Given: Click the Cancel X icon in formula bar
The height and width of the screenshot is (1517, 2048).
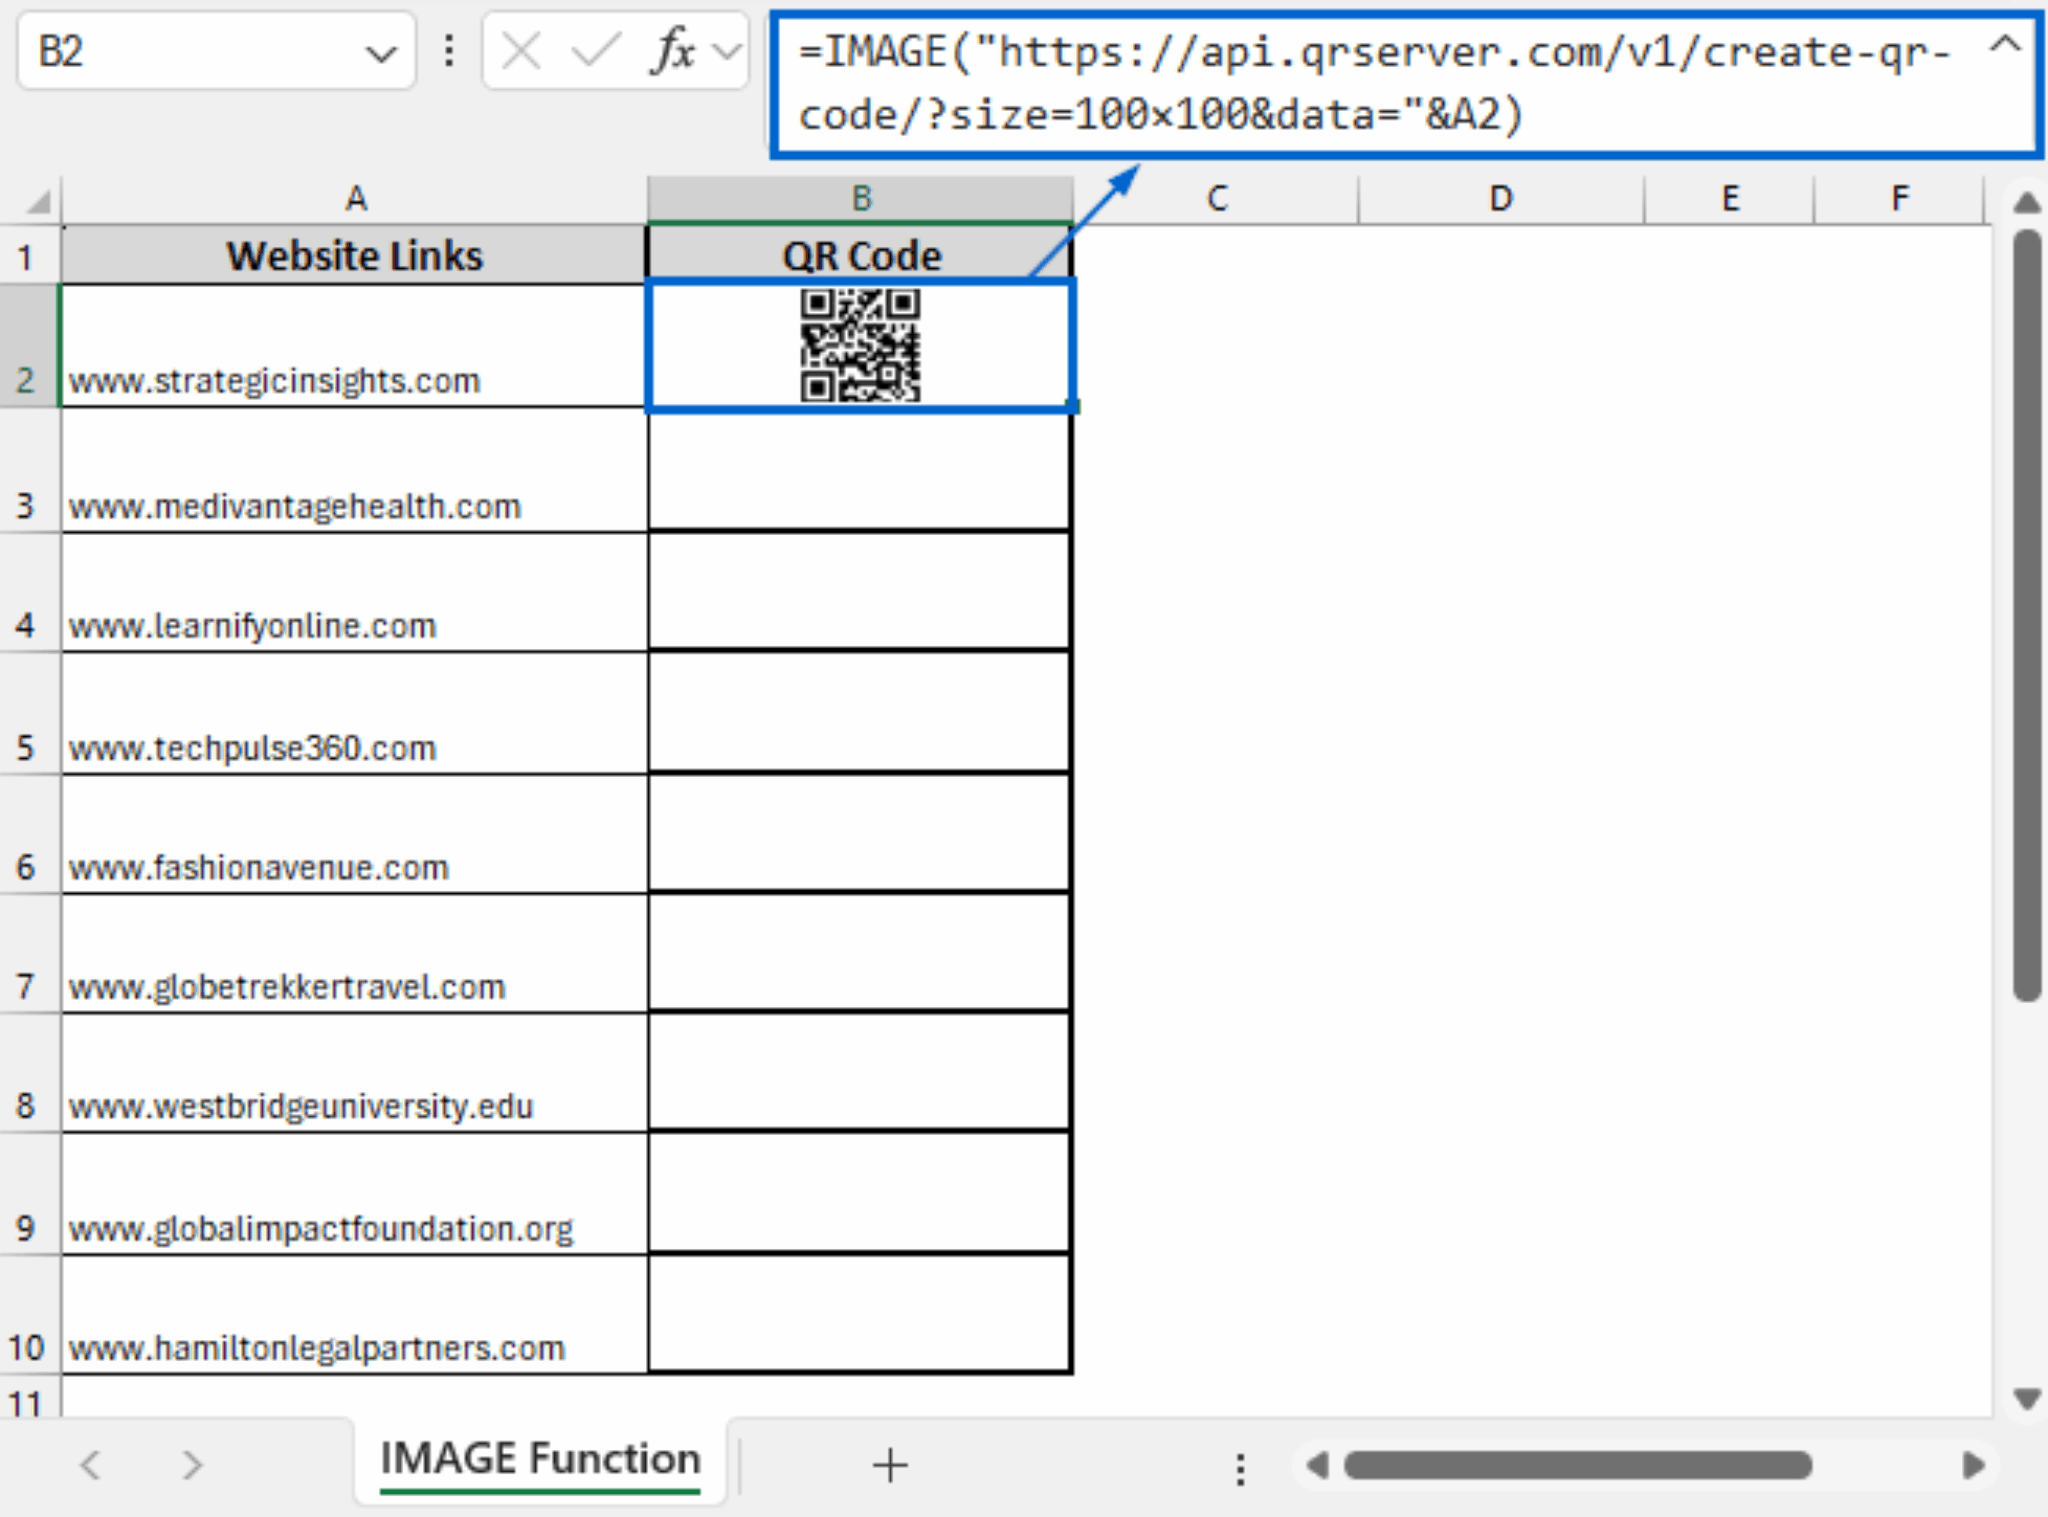Looking at the screenshot, I should tap(521, 50).
